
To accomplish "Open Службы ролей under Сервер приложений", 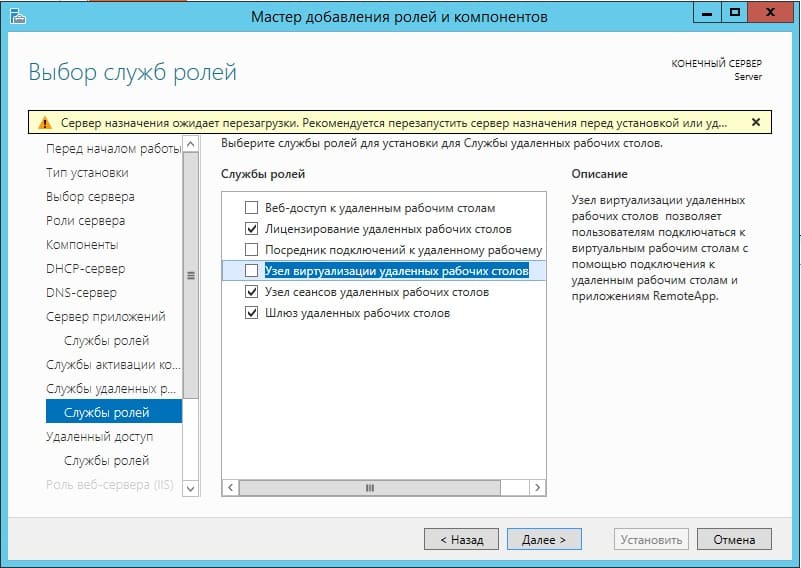I will (x=106, y=341).
